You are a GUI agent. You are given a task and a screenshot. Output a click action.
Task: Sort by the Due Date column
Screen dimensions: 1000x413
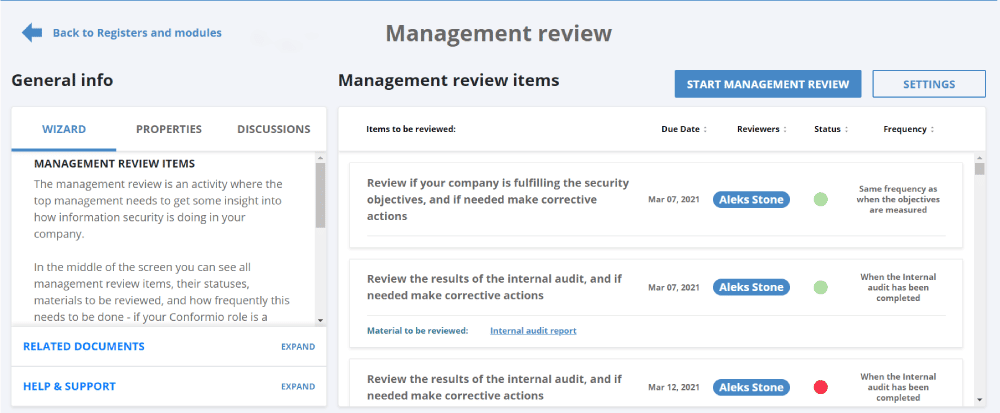pos(684,129)
